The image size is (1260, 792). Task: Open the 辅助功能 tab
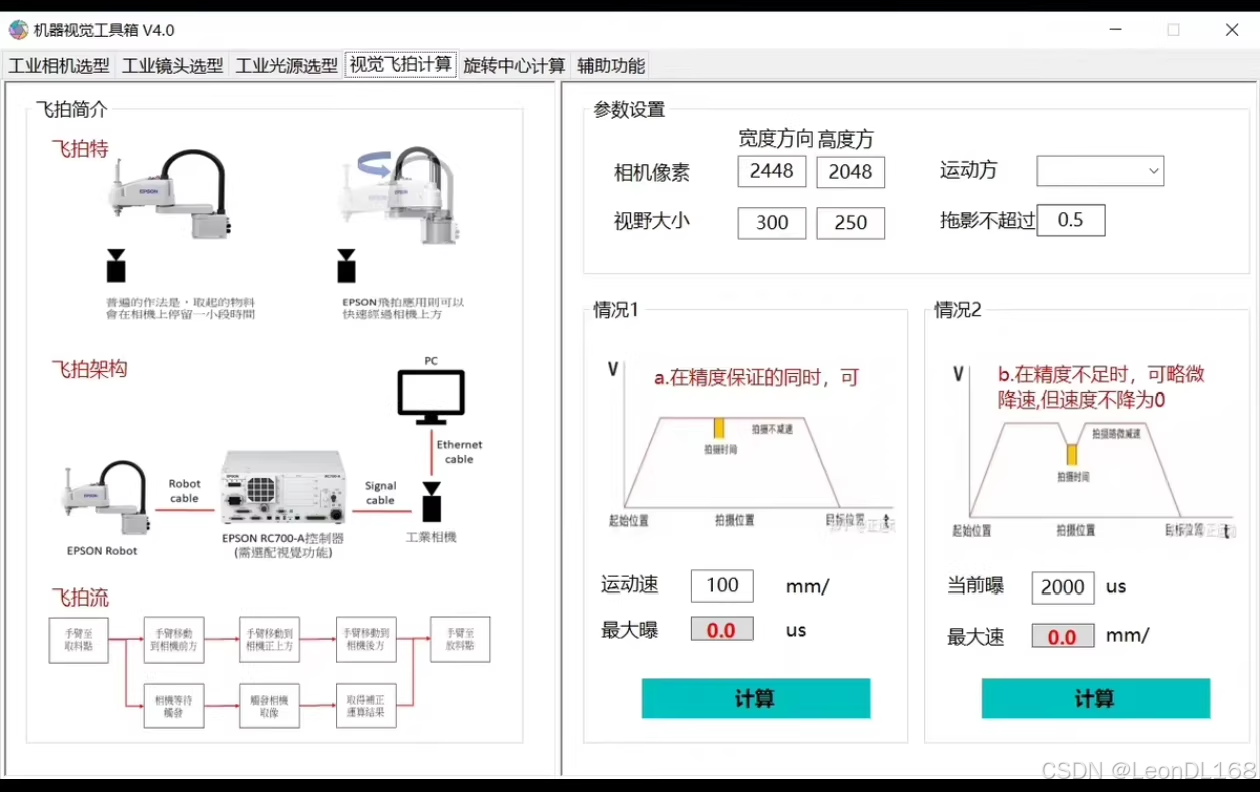pos(609,64)
